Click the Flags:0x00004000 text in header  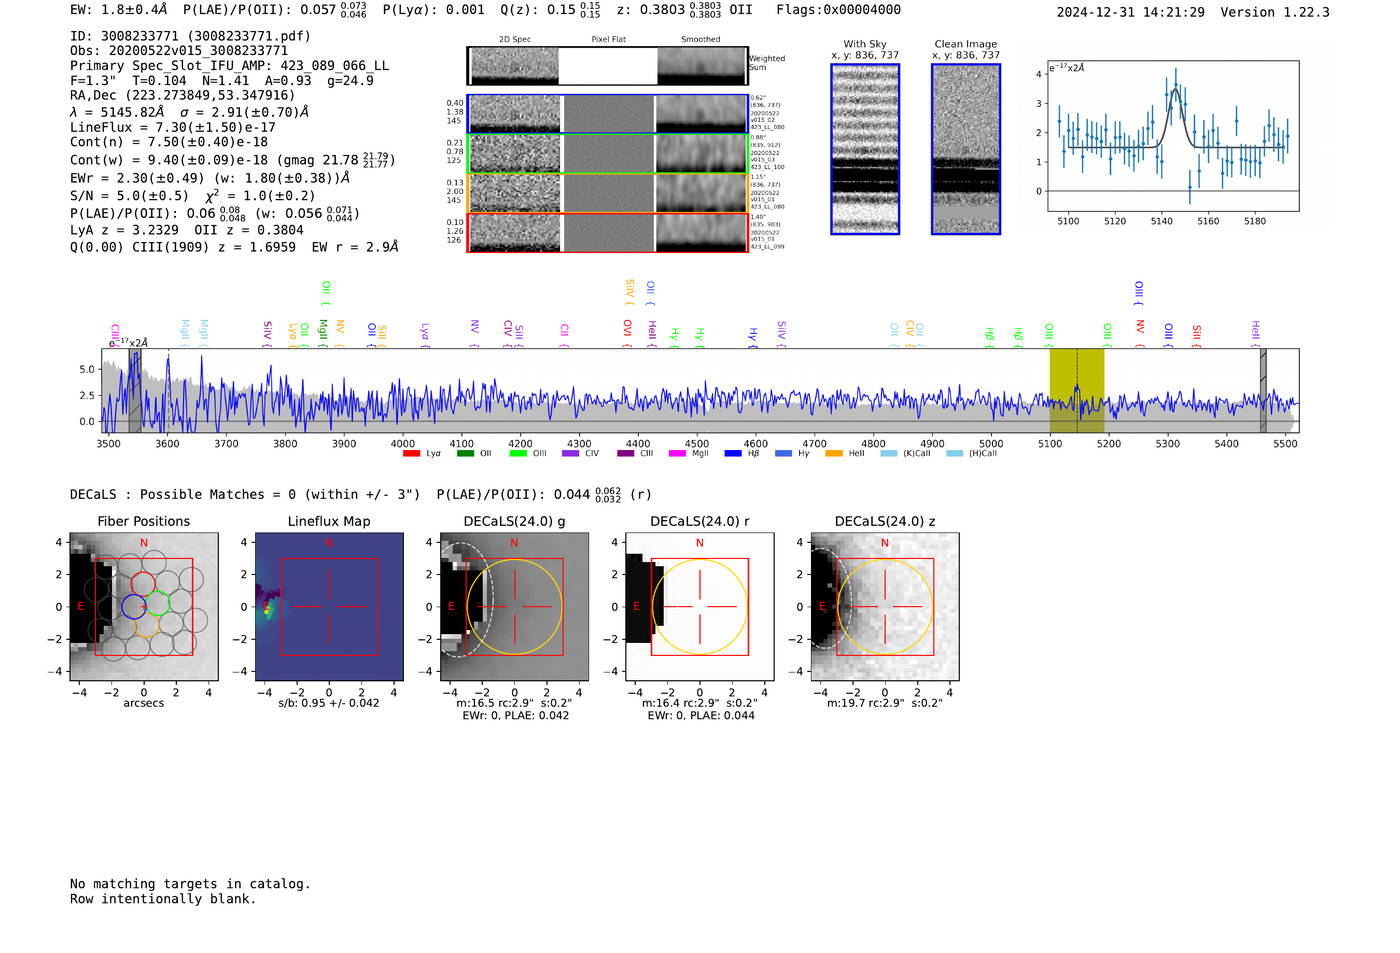[x=838, y=10]
